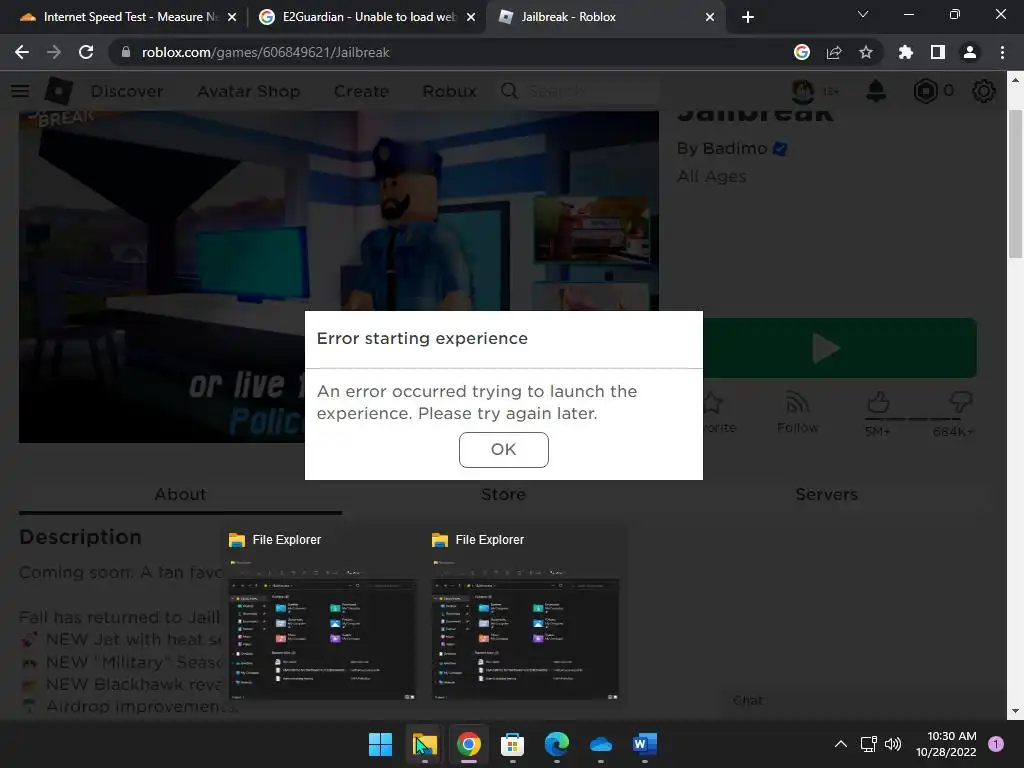The width and height of the screenshot is (1024, 768).
Task: Click the address bar URL
Action: click(265, 52)
